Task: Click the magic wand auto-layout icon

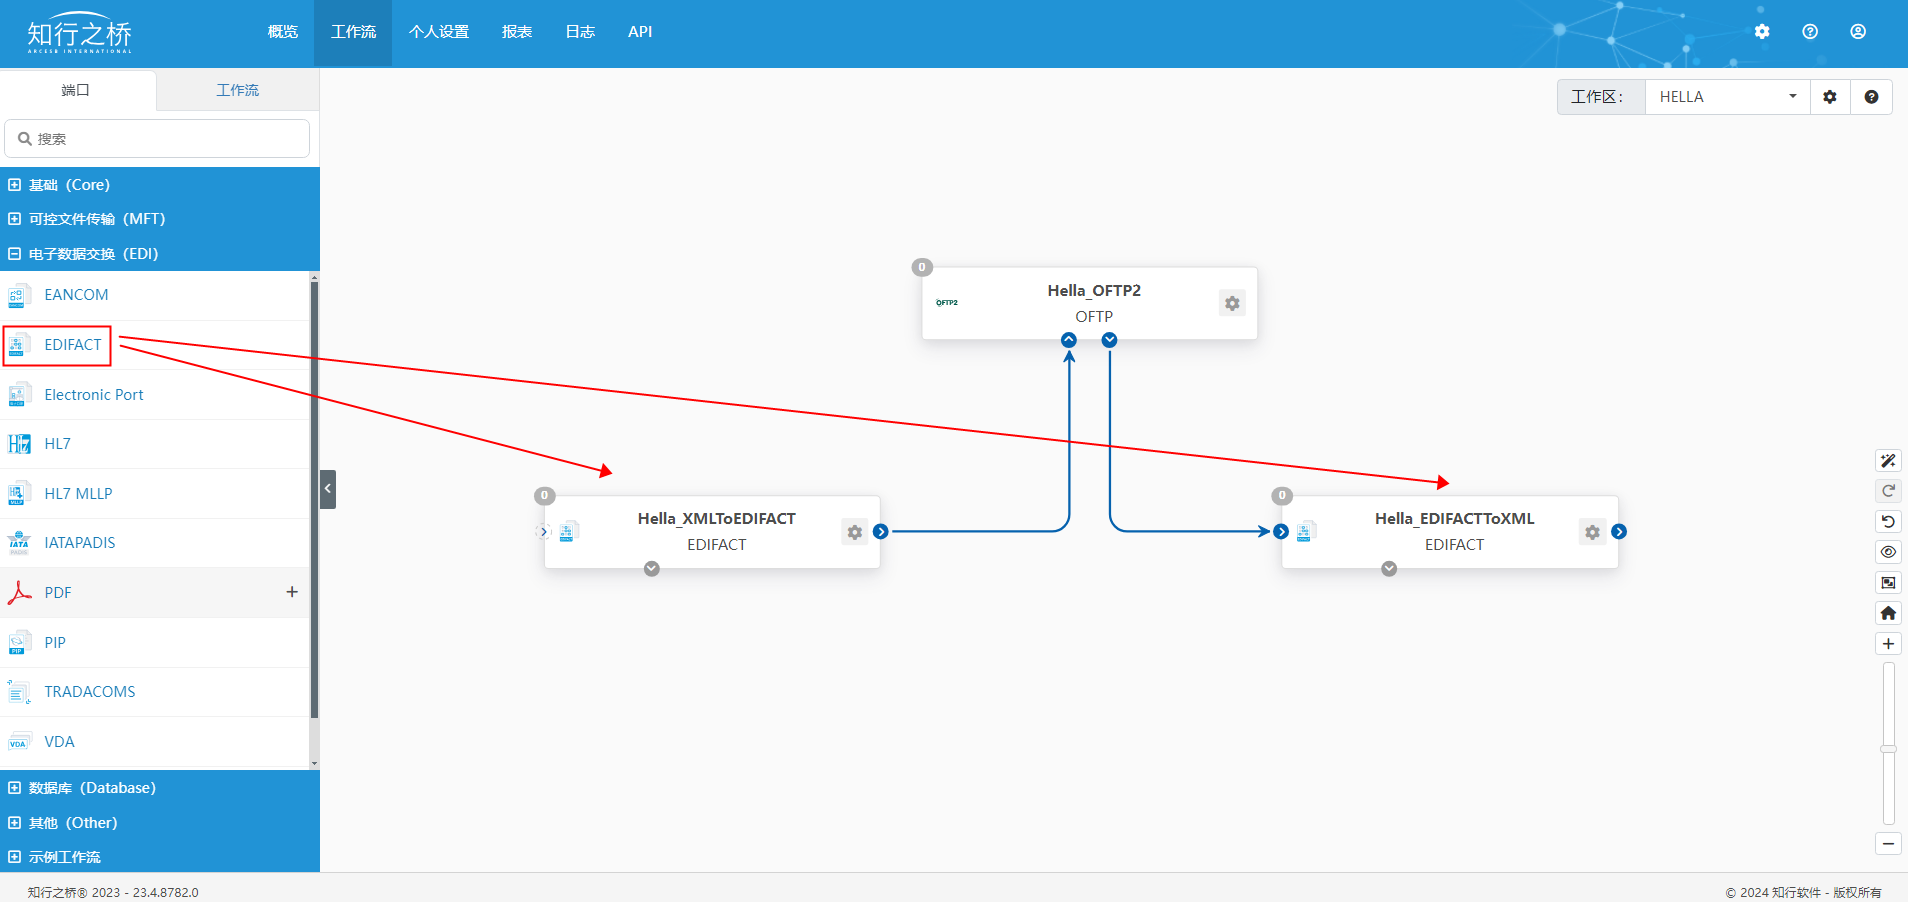Action: pyautogui.click(x=1888, y=461)
